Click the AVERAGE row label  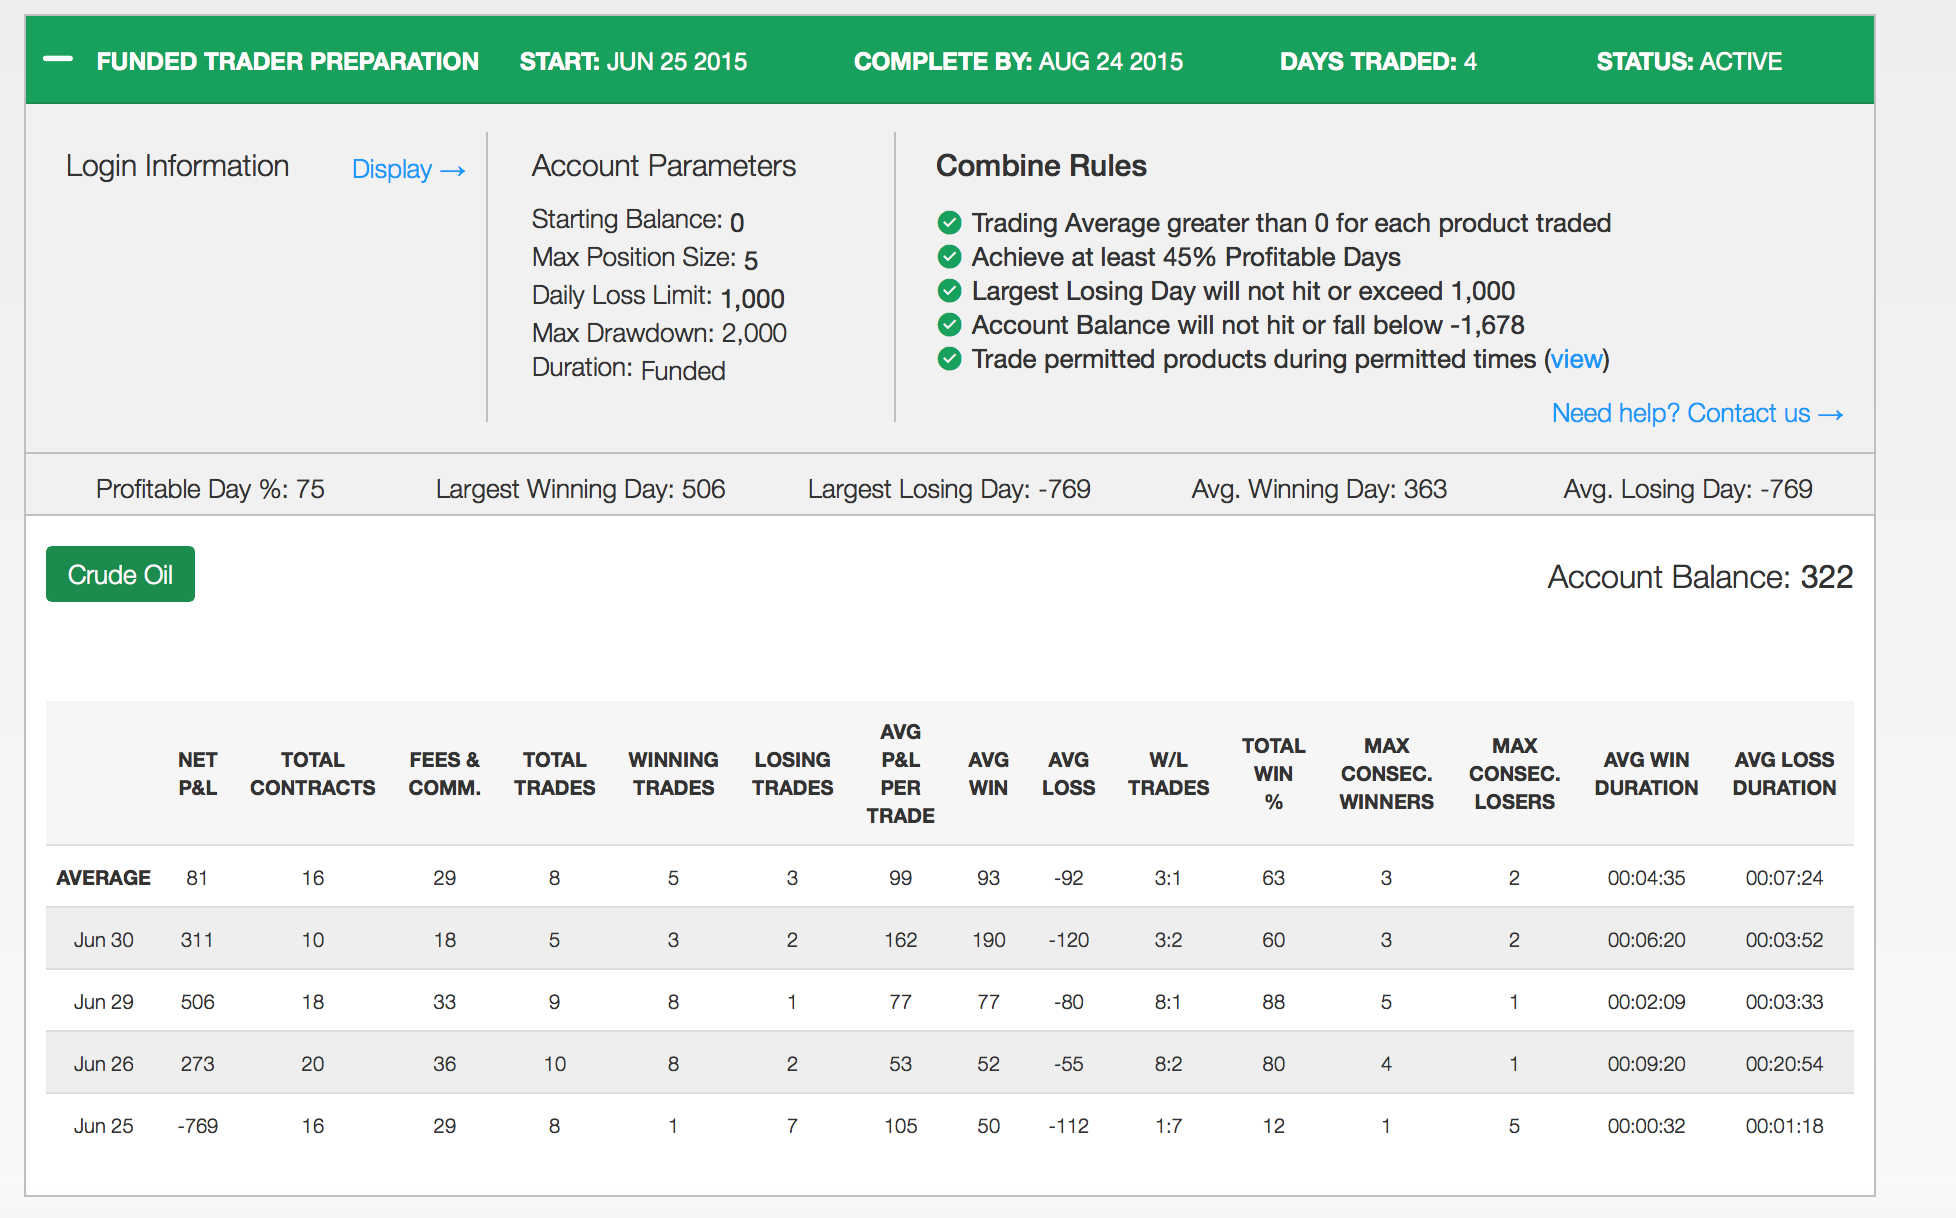pos(103,877)
